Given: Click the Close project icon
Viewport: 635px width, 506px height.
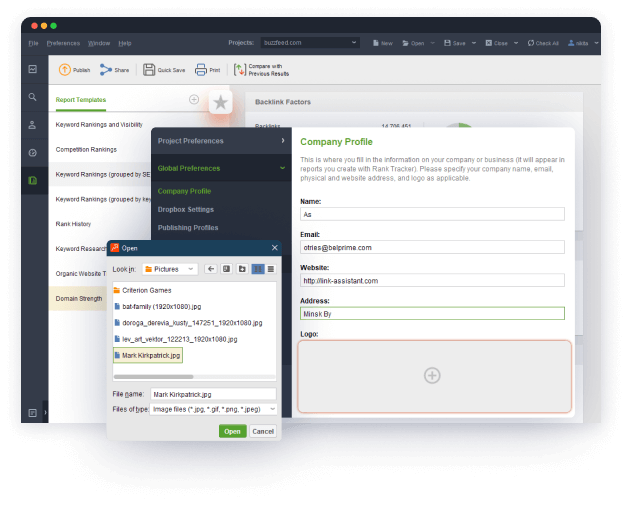Looking at the screenshot, I should coord(489,43).
